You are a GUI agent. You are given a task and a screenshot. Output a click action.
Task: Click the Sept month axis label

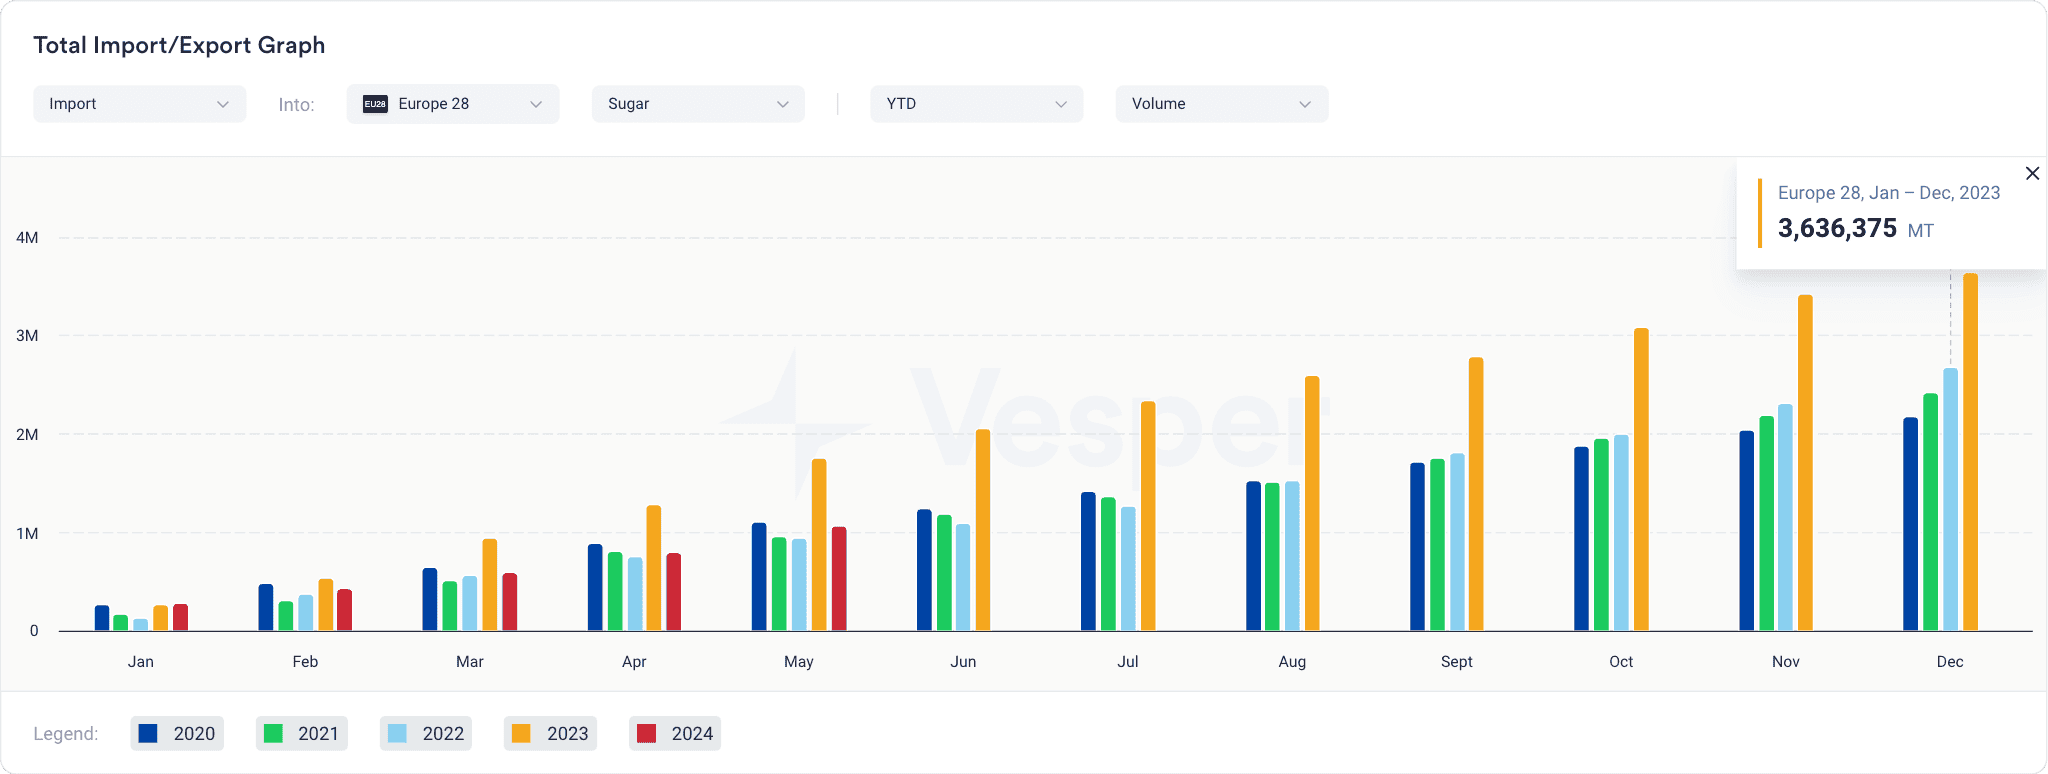click(1456, 661)
